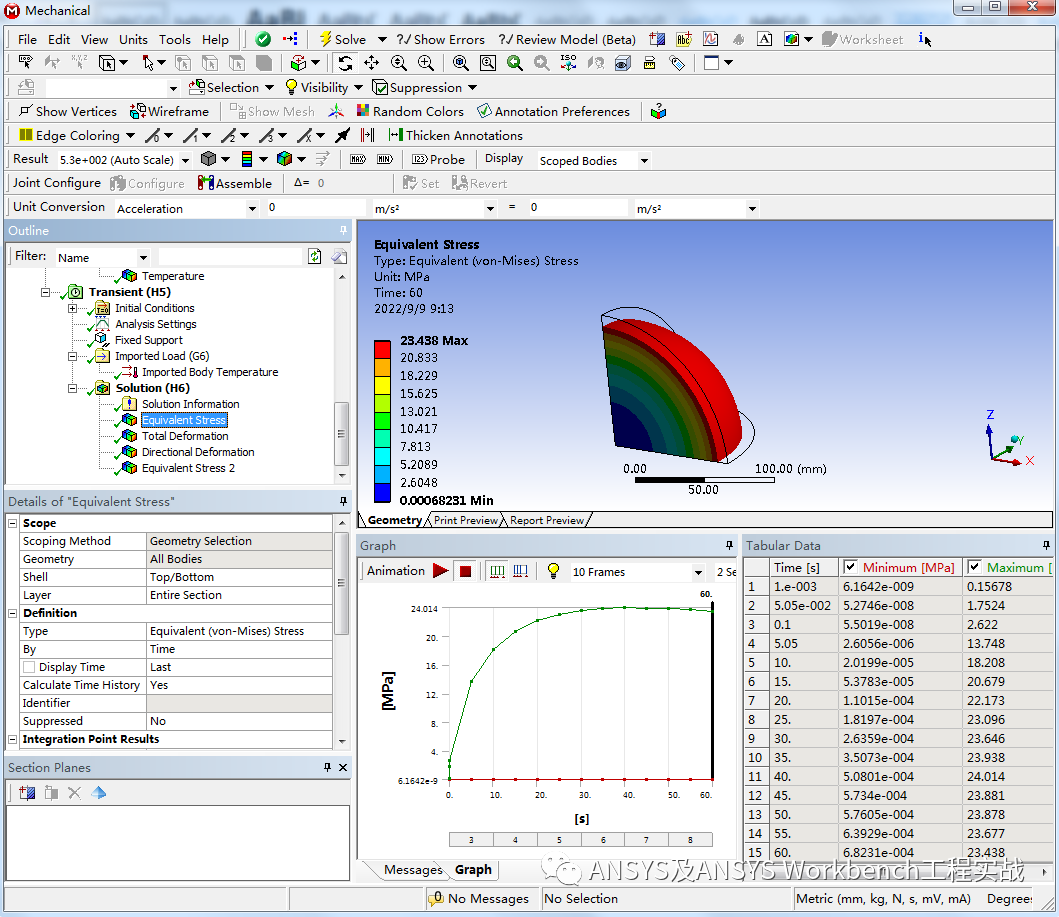Click the Minimum probe label icon

point(385,159)
